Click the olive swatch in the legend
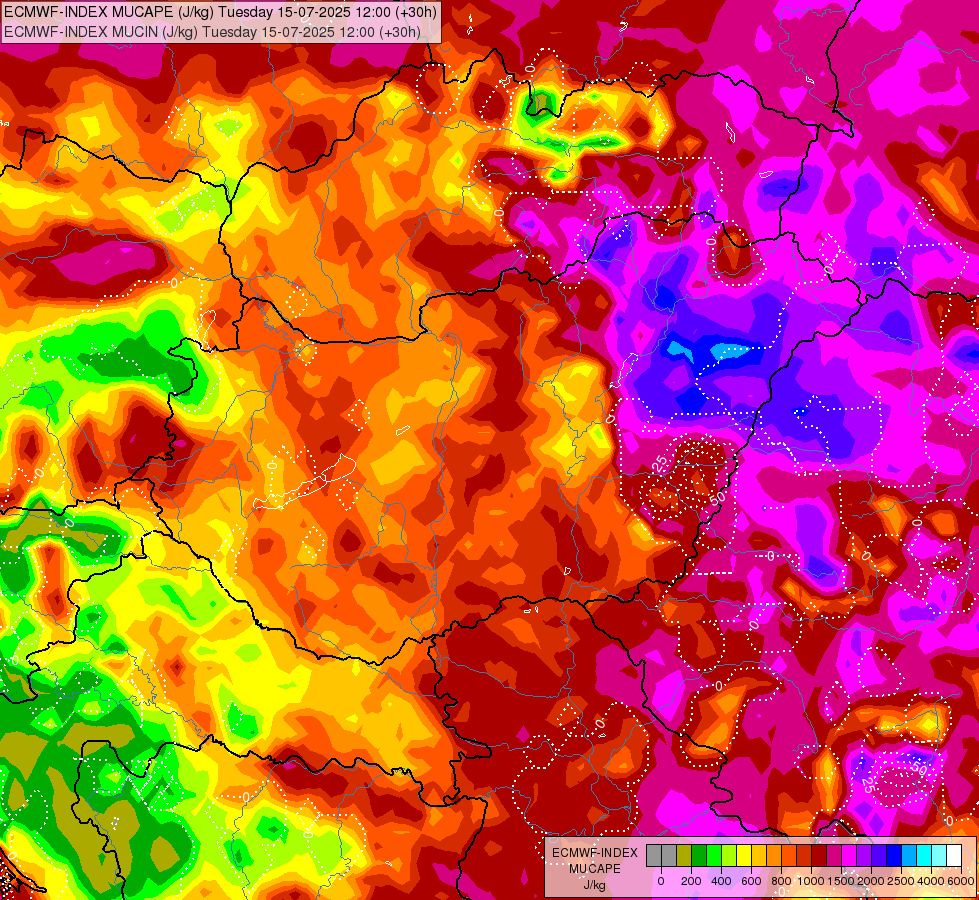Viewport: 979px width, 900px height. pyautogui.click(x=684, y=856)
